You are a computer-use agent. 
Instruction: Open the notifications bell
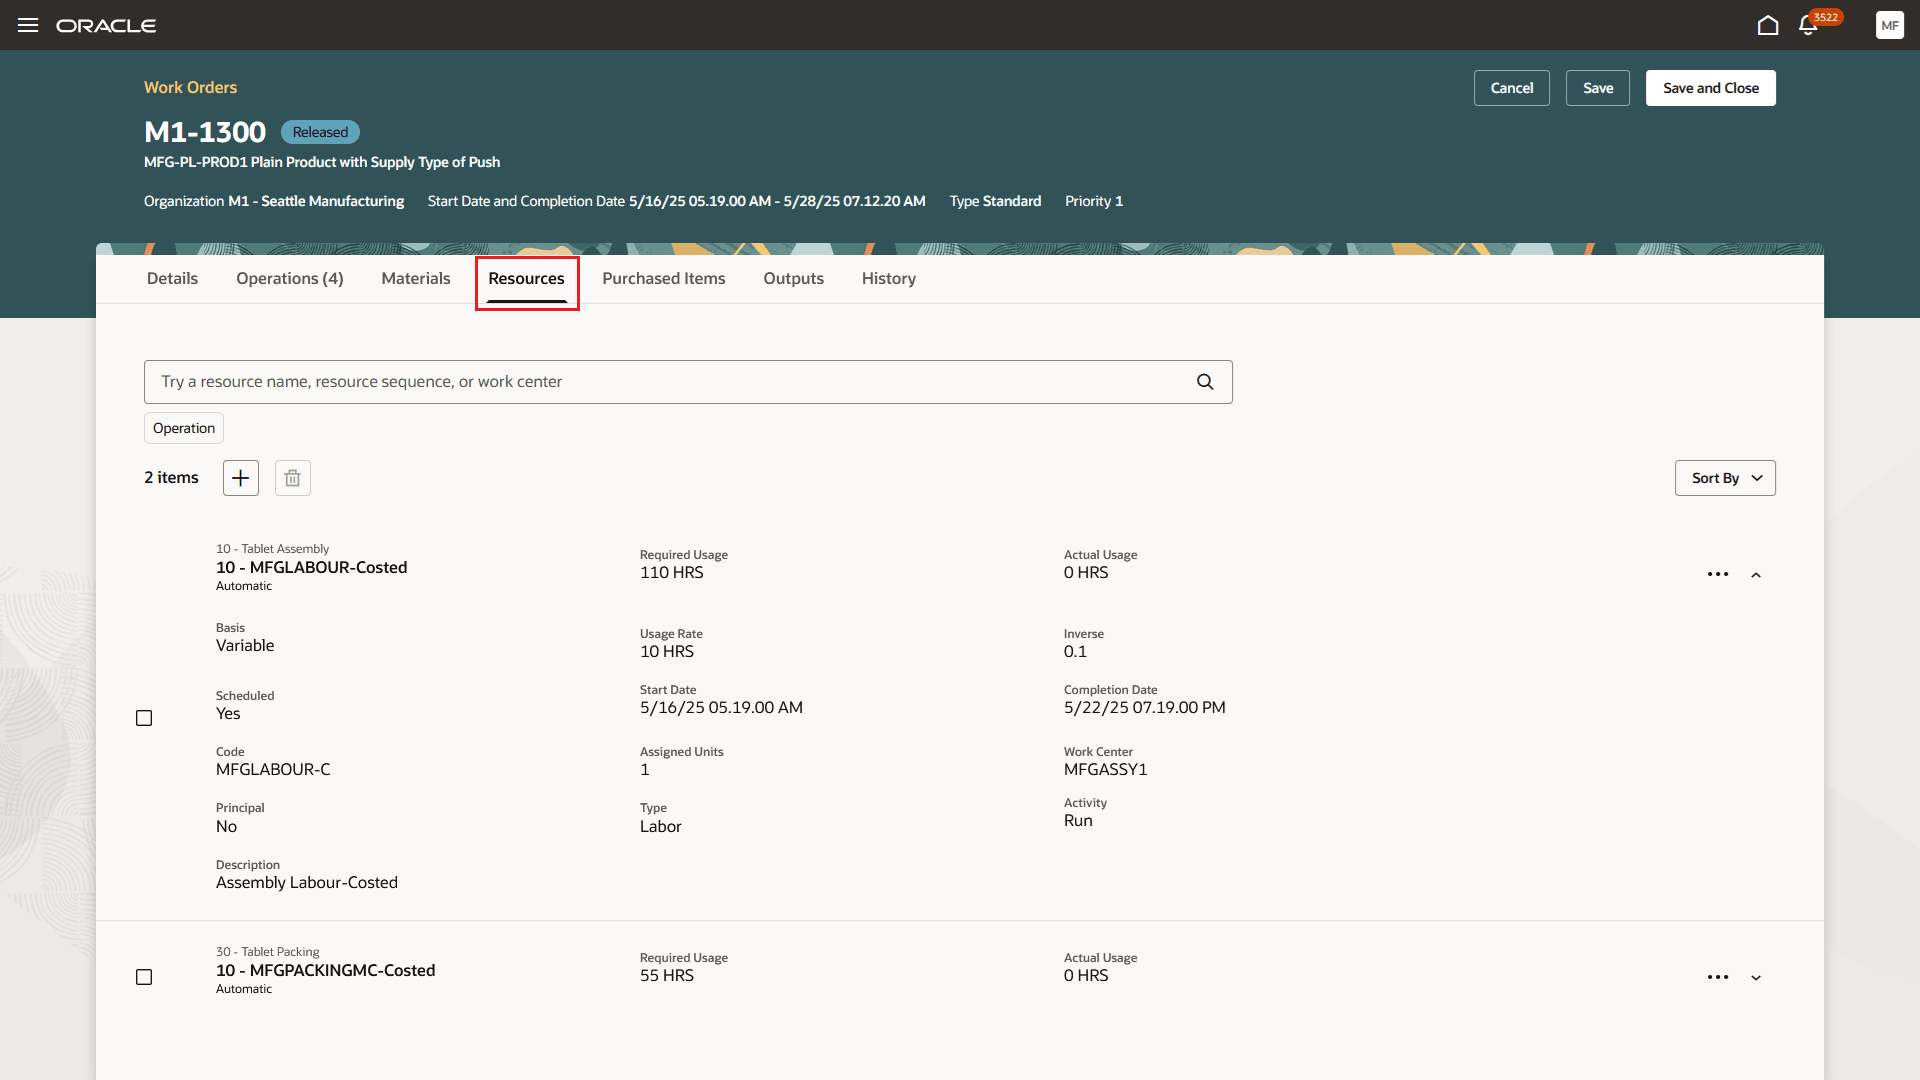point(1807,26)
